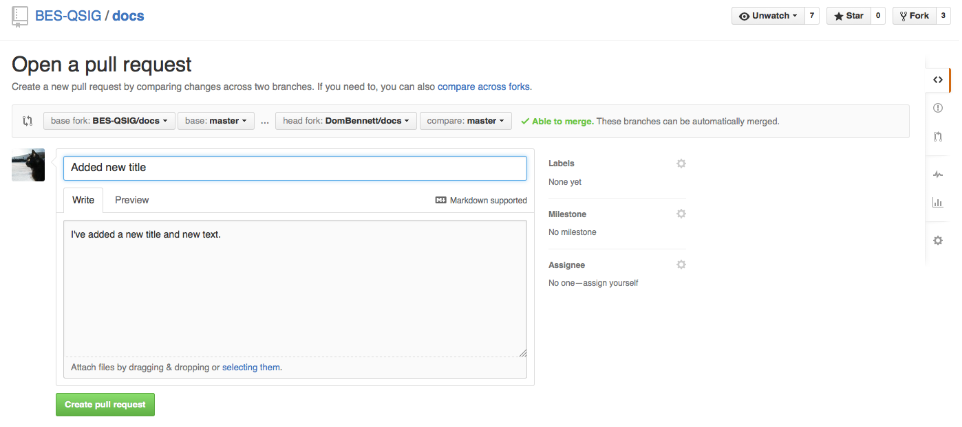Switch to the Preview tab
Screen dimensions: 962x427
pos(132,200)
